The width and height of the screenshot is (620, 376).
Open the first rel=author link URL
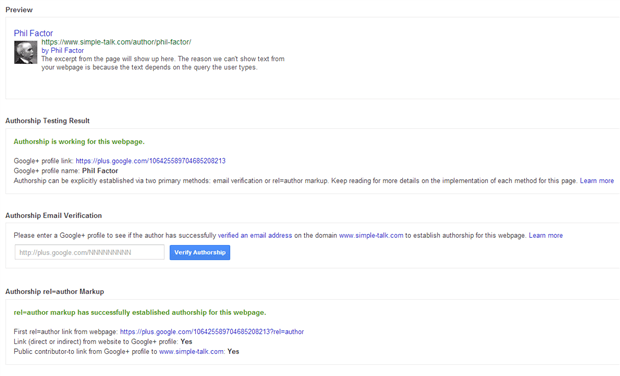click(212, 332)
